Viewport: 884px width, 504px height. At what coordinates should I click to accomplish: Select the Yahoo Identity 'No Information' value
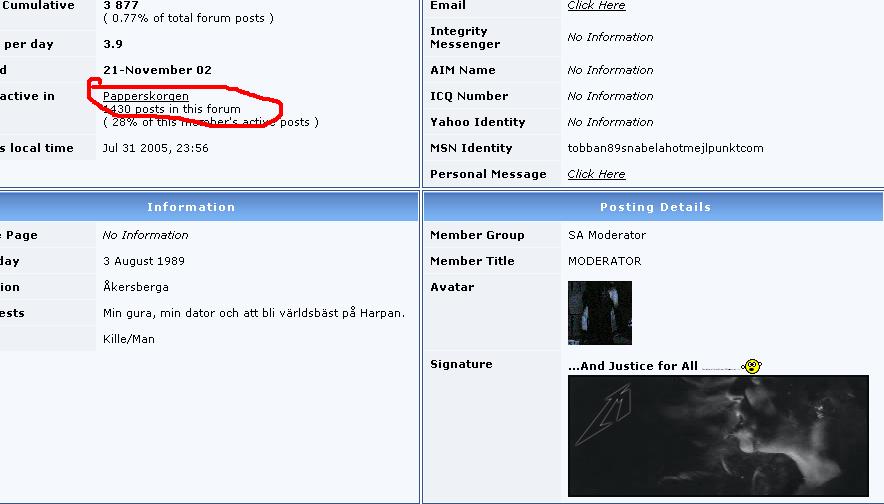[610, 122]
